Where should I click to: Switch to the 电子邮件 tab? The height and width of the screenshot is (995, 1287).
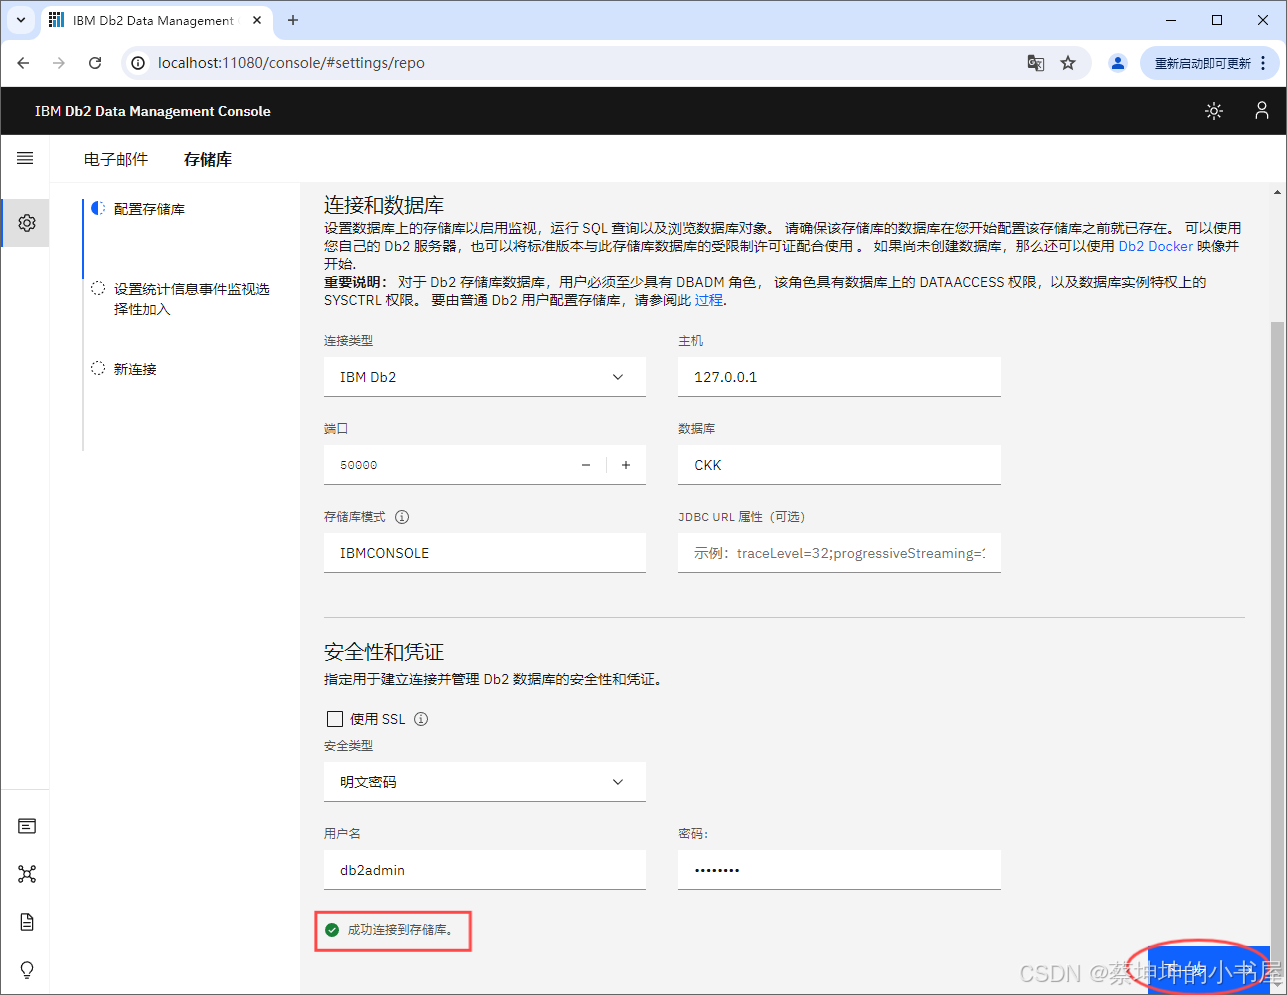[x=115, y=159]
